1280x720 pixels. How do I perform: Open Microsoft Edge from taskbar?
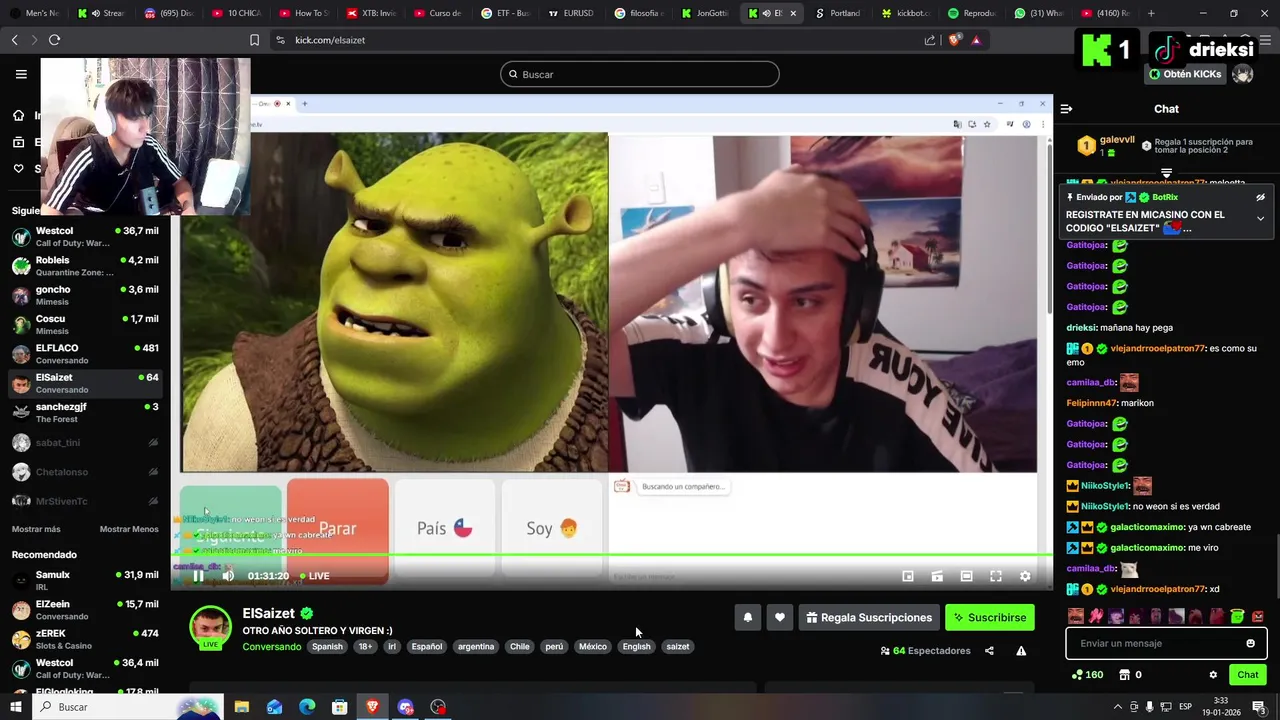[307, 707]
